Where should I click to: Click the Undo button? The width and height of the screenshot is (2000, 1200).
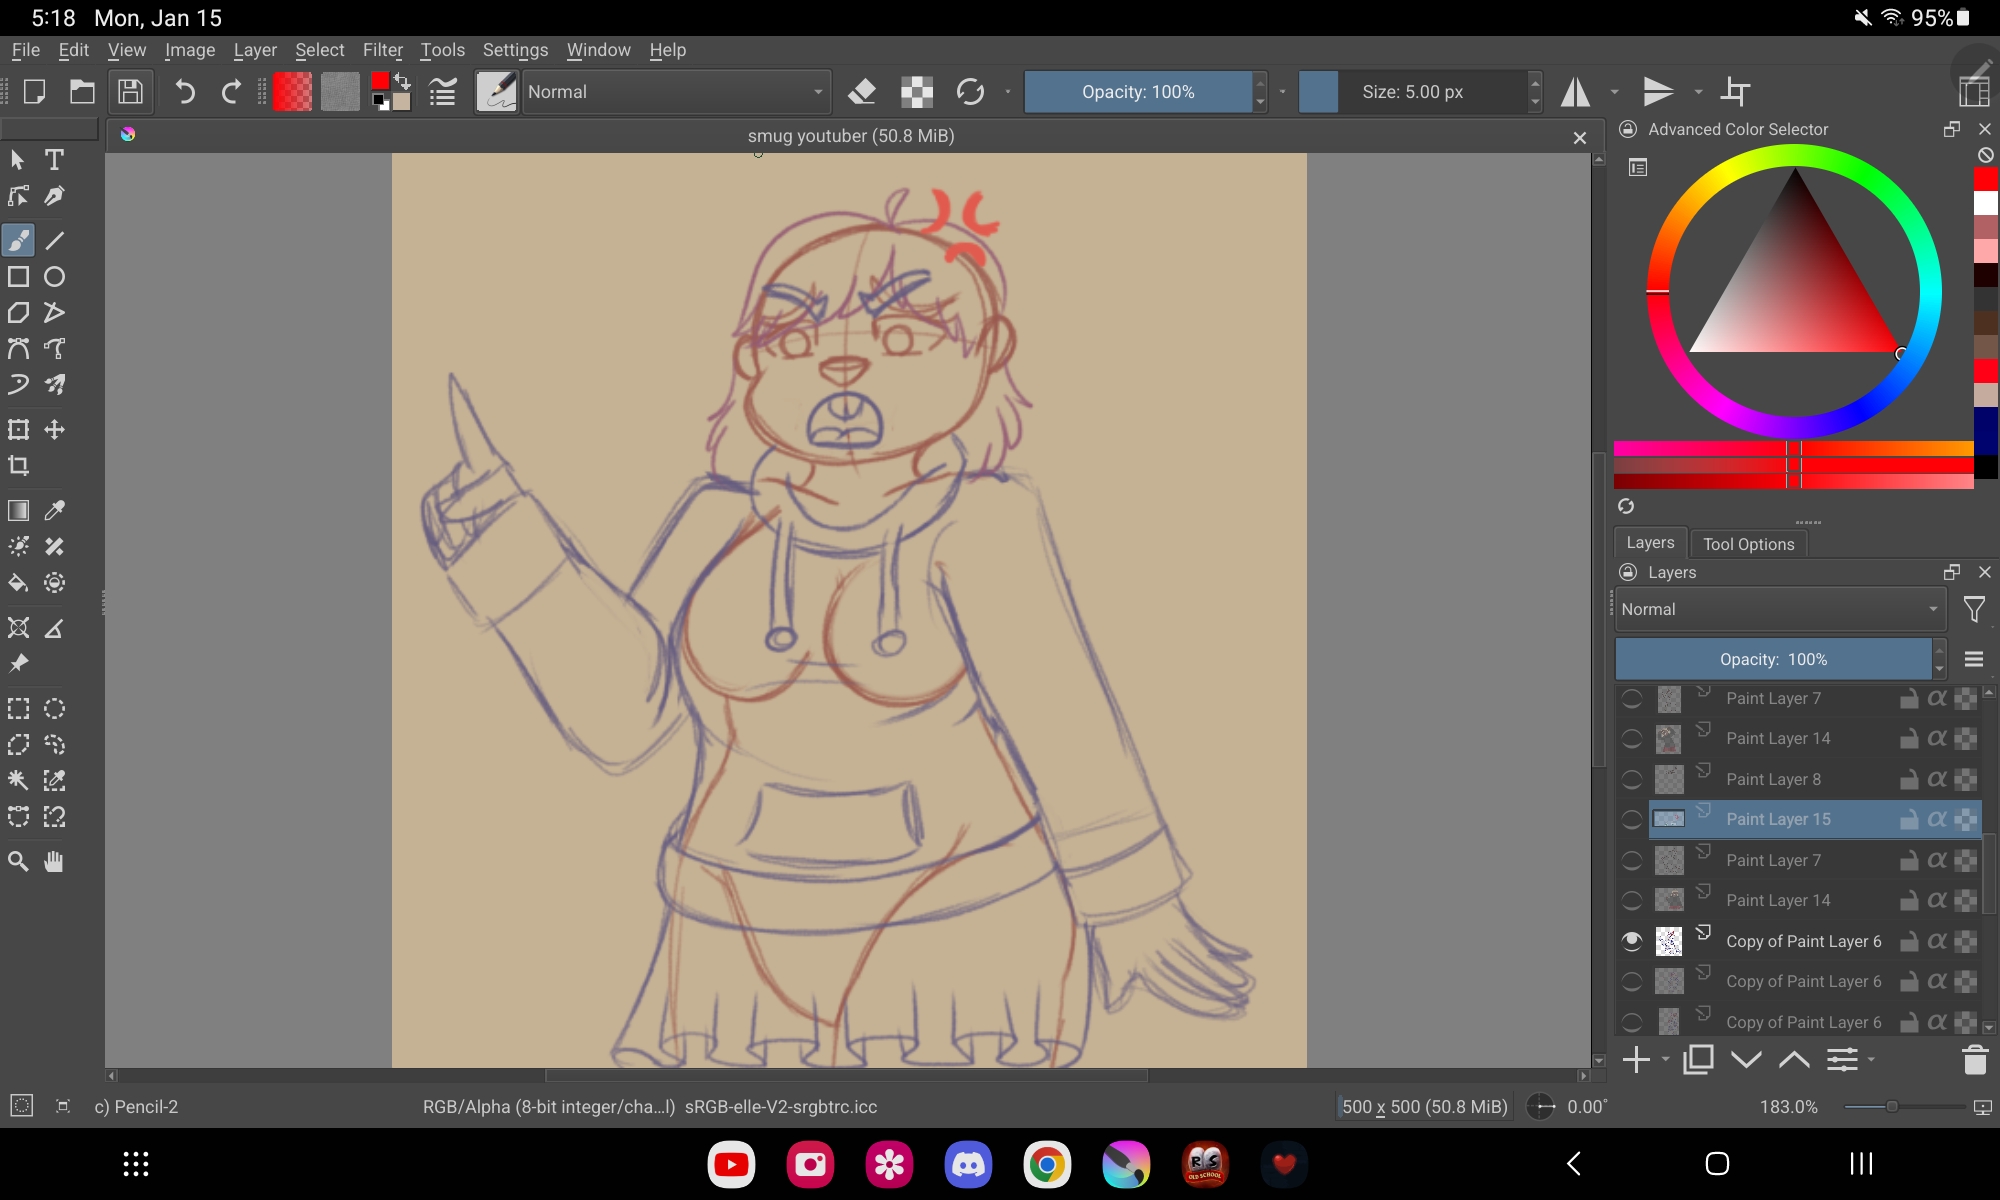[x=185, y=92]
